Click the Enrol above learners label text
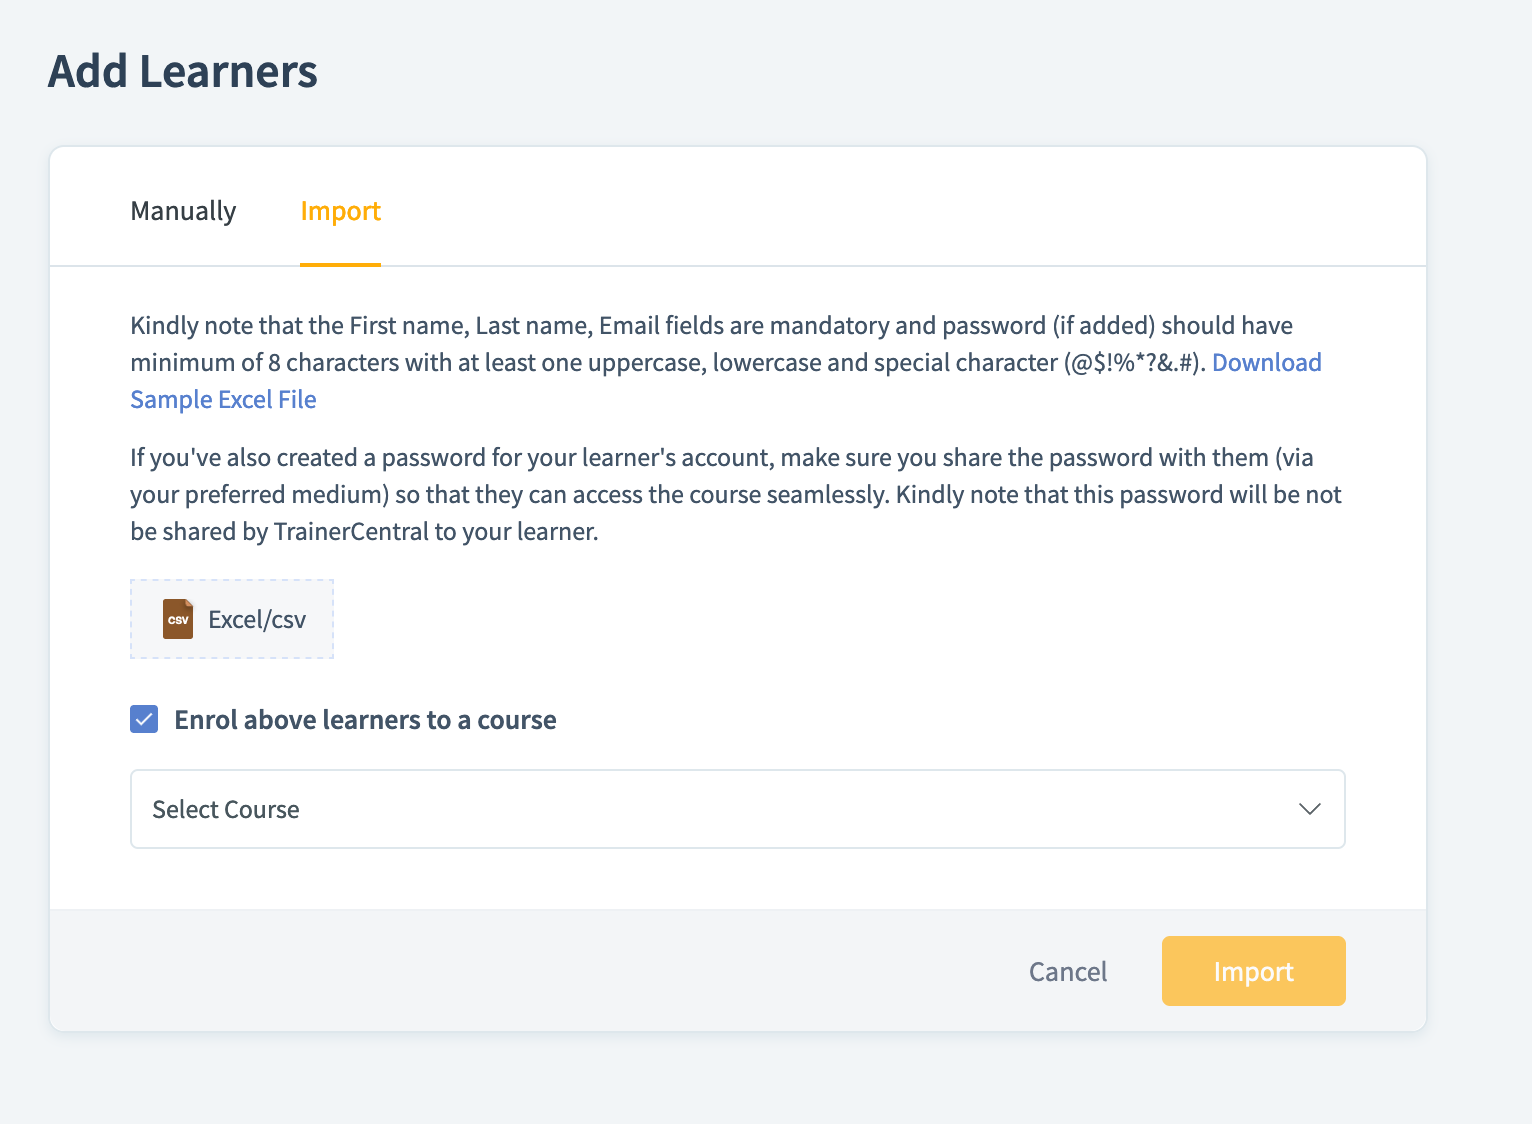 pyautogui.click(x=365, y=720)
